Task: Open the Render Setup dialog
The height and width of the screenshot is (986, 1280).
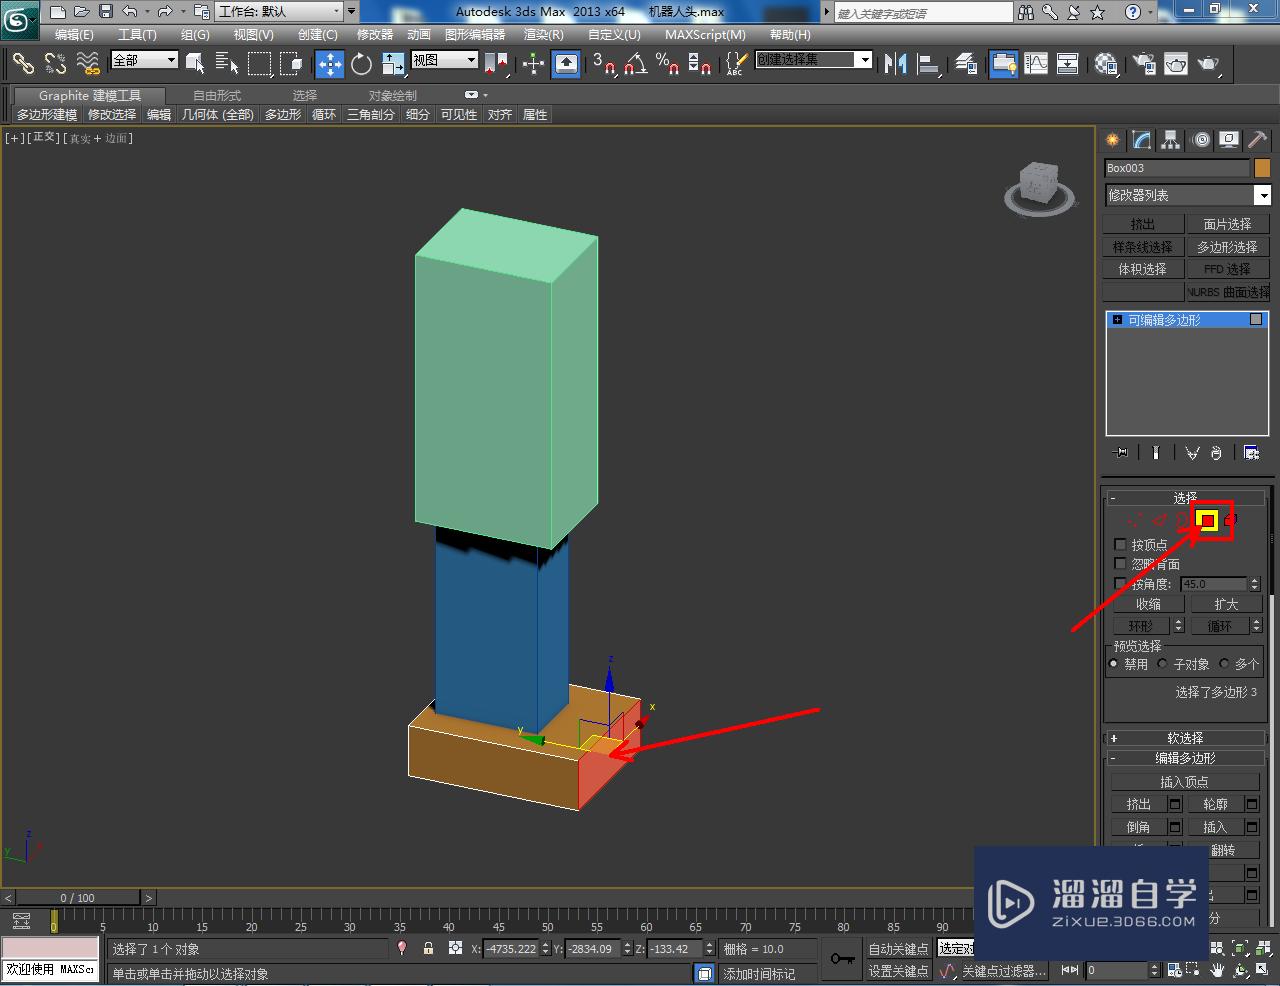Action: [1144, 63]
